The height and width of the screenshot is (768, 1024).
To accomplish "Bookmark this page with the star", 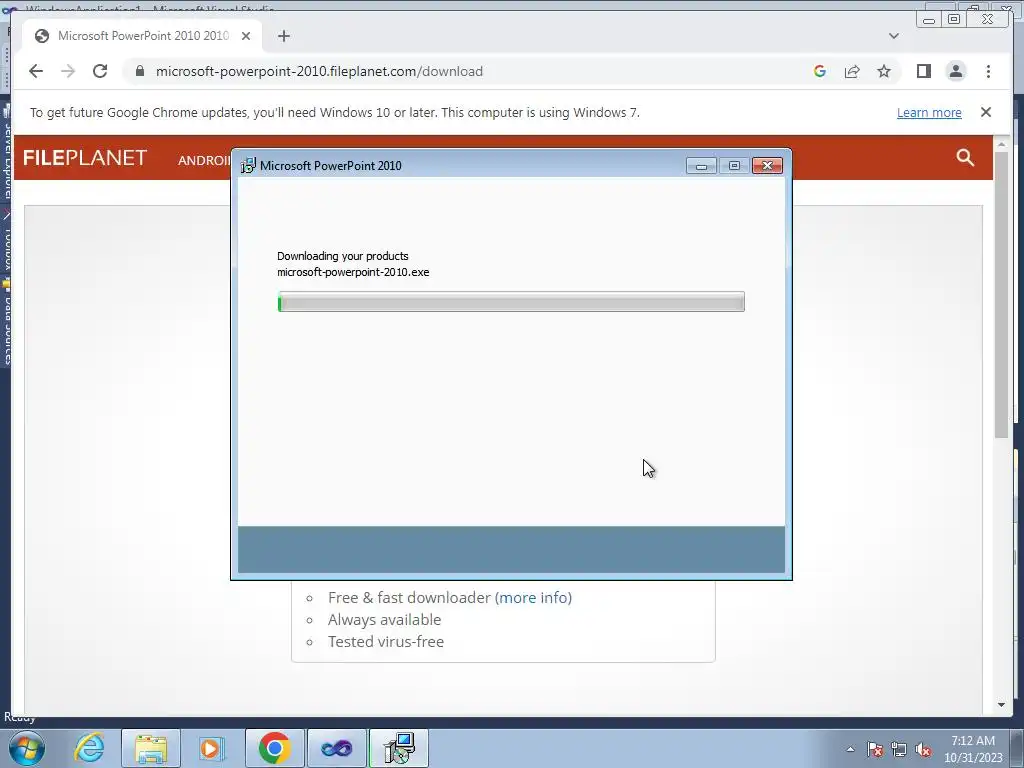I will [x=884, y=71].
